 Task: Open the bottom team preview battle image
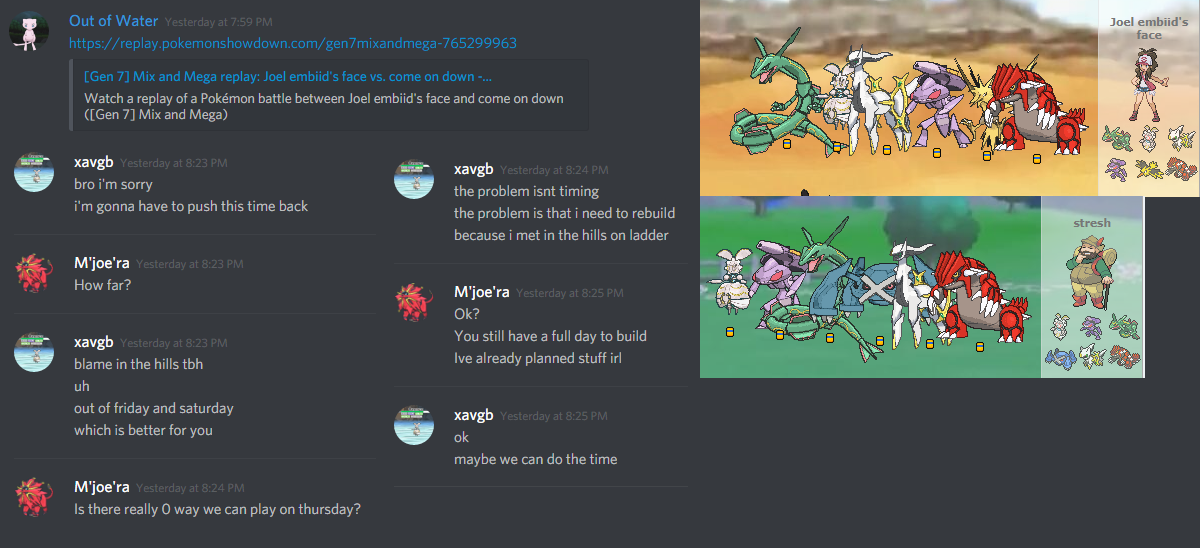coord(922,287)
